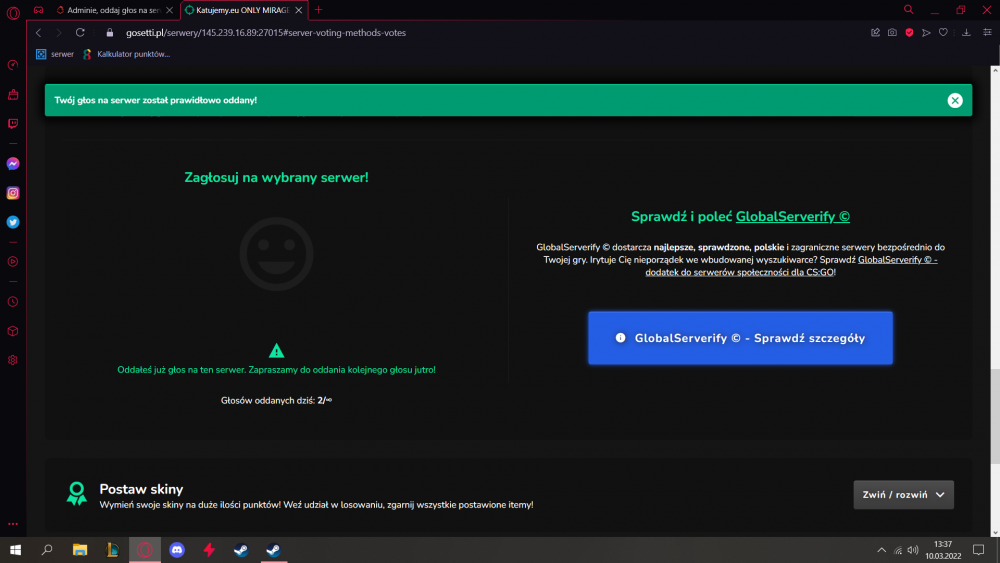This screenshot has height=563, width=1000.
Task: Close the Katujemy.eu tab
Action: [x=298, y=10]
